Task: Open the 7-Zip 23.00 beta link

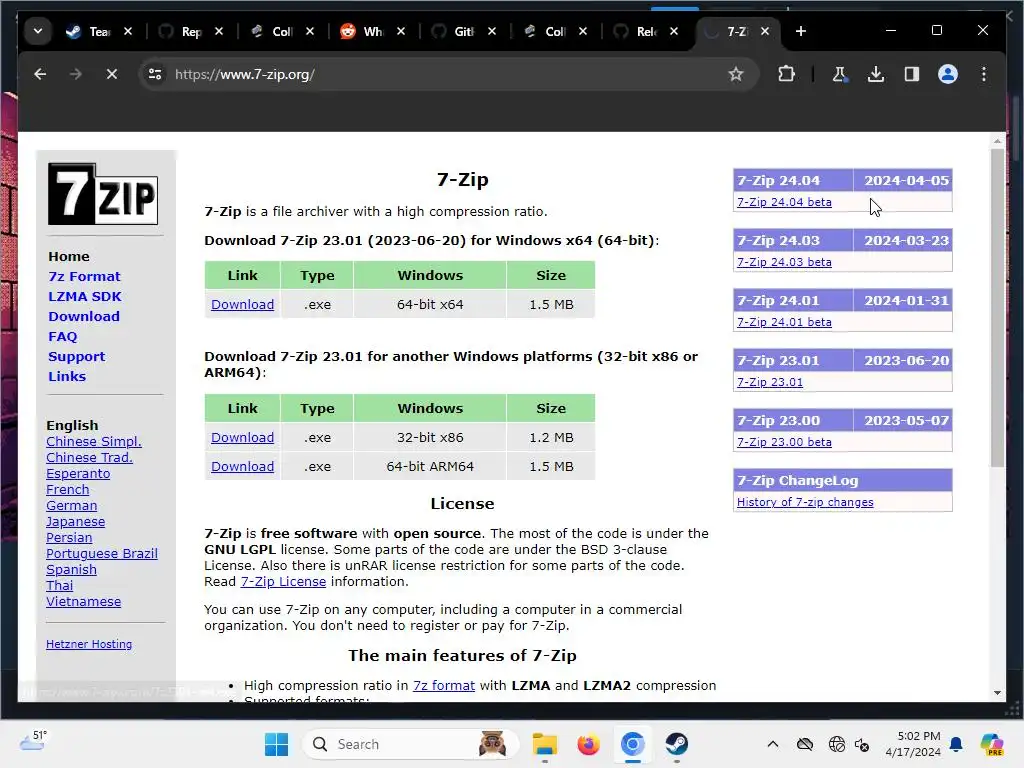Action: click(784, 442)
